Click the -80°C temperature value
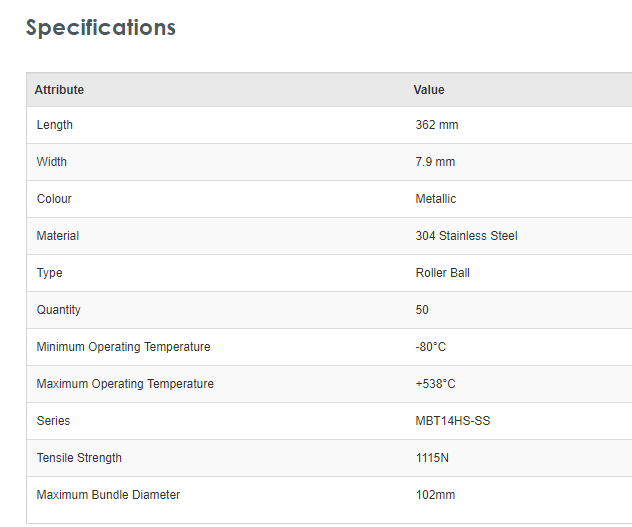The height and width of the screenshot is (527, 632). point(431,347)
